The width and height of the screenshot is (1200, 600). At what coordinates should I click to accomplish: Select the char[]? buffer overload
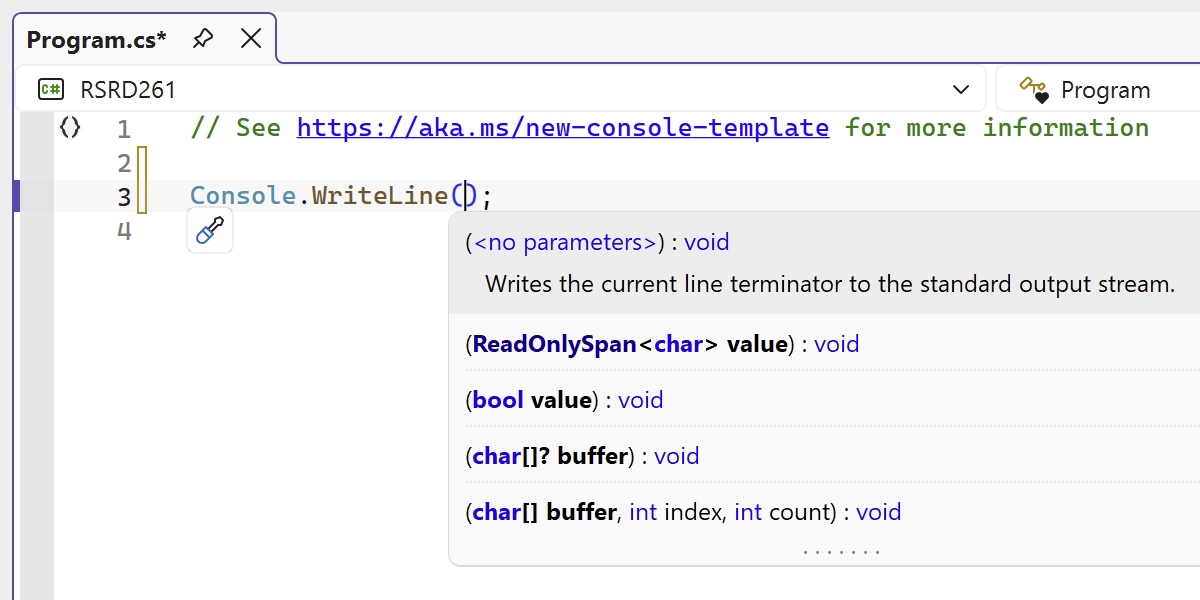pyautogui.click(x=582, y=456)
